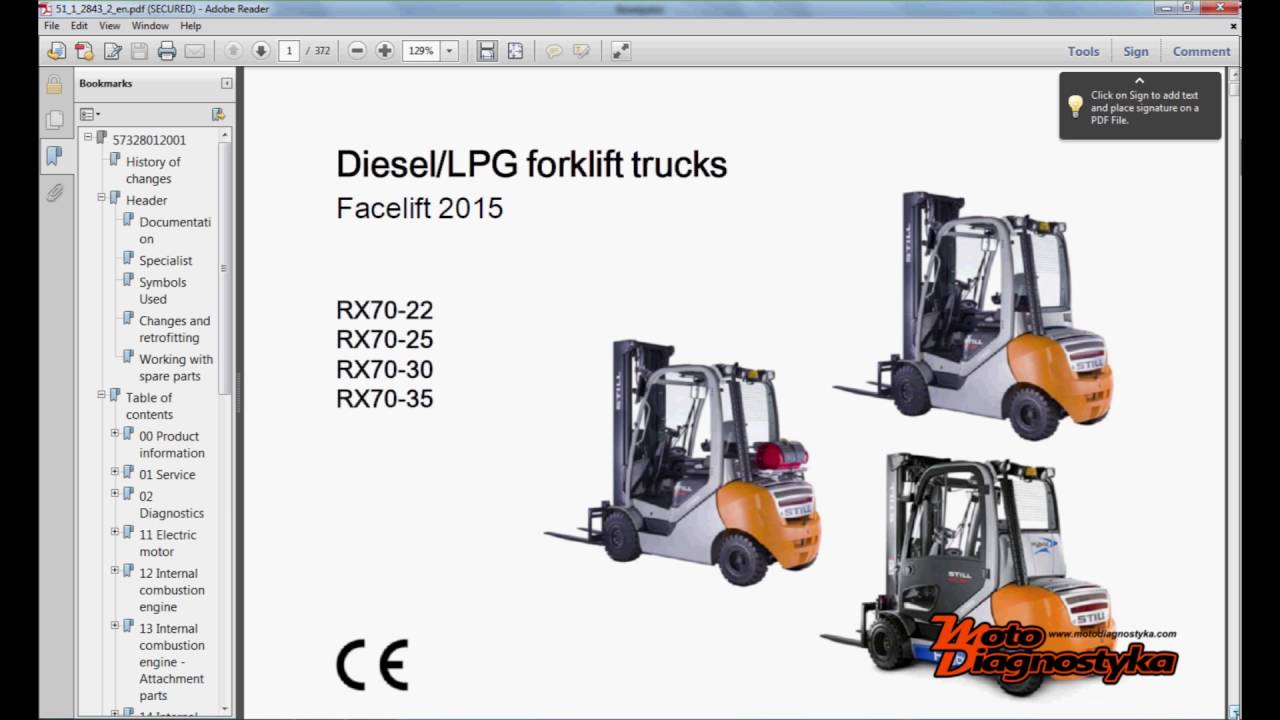
Task: Collapse the Table of contents node
Action: click(x=101, y=395)
